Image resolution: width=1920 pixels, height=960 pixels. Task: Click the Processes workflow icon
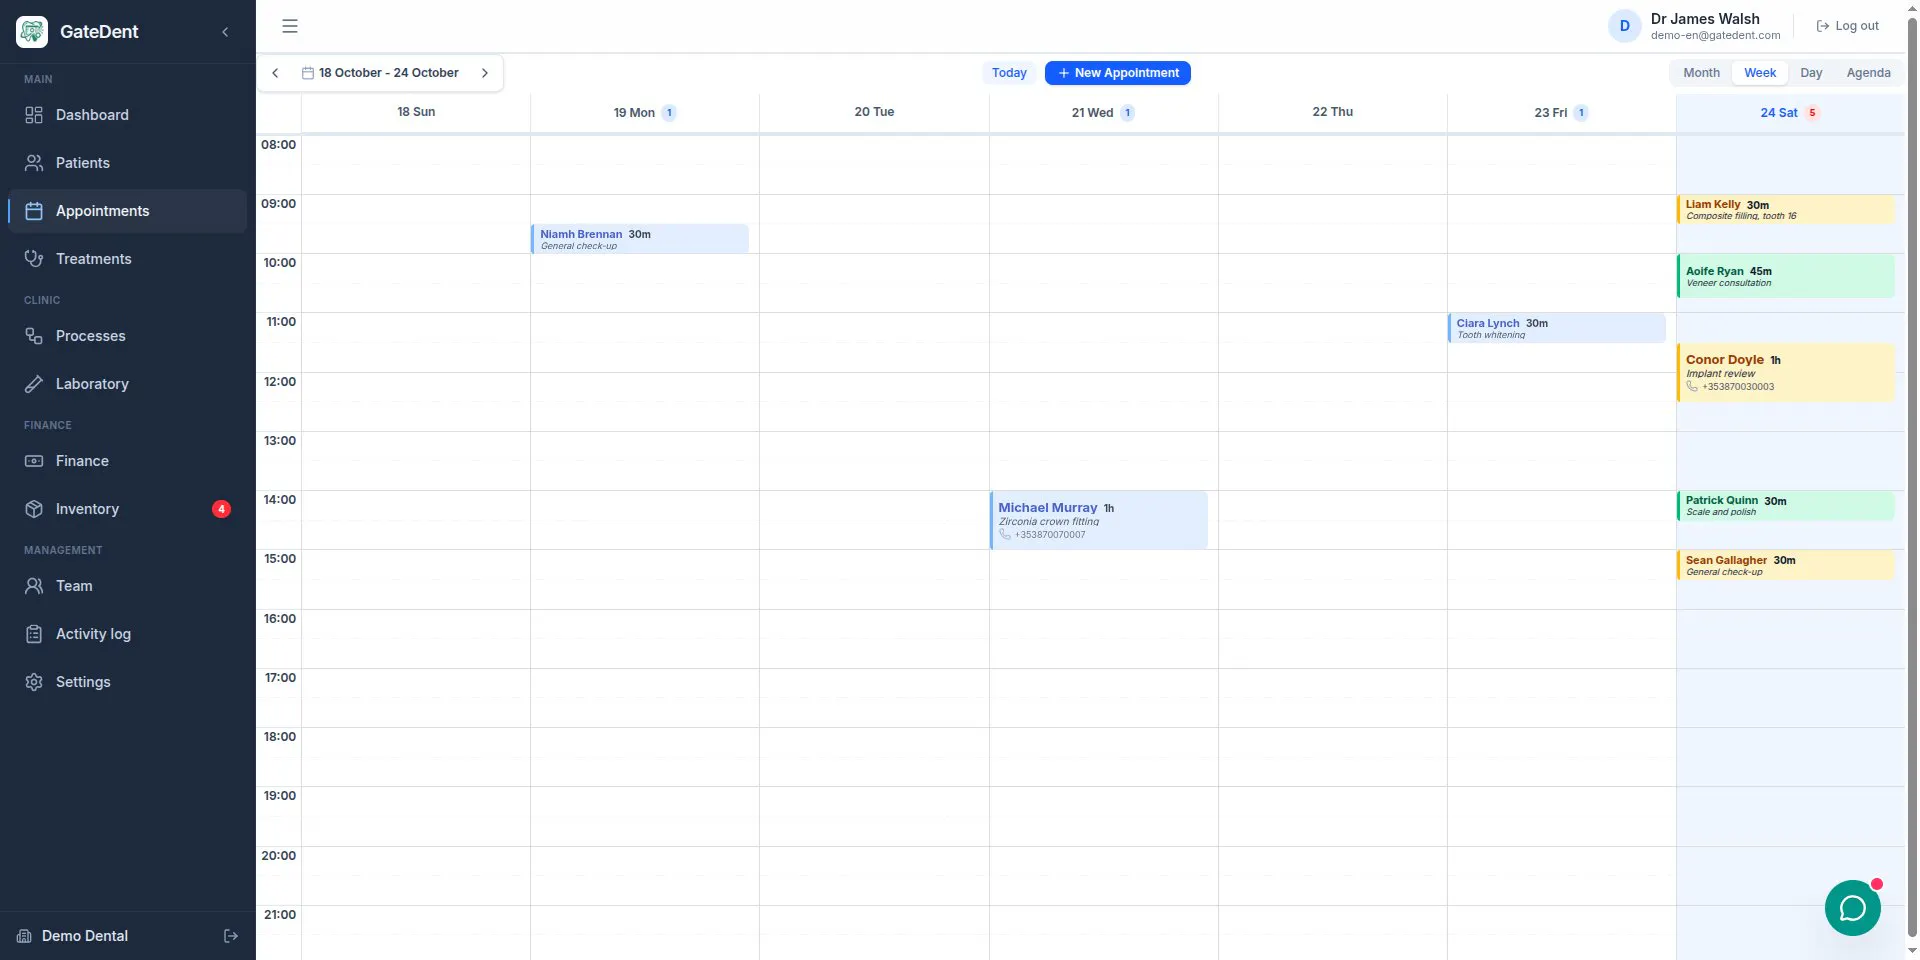(x=34, y=336)
